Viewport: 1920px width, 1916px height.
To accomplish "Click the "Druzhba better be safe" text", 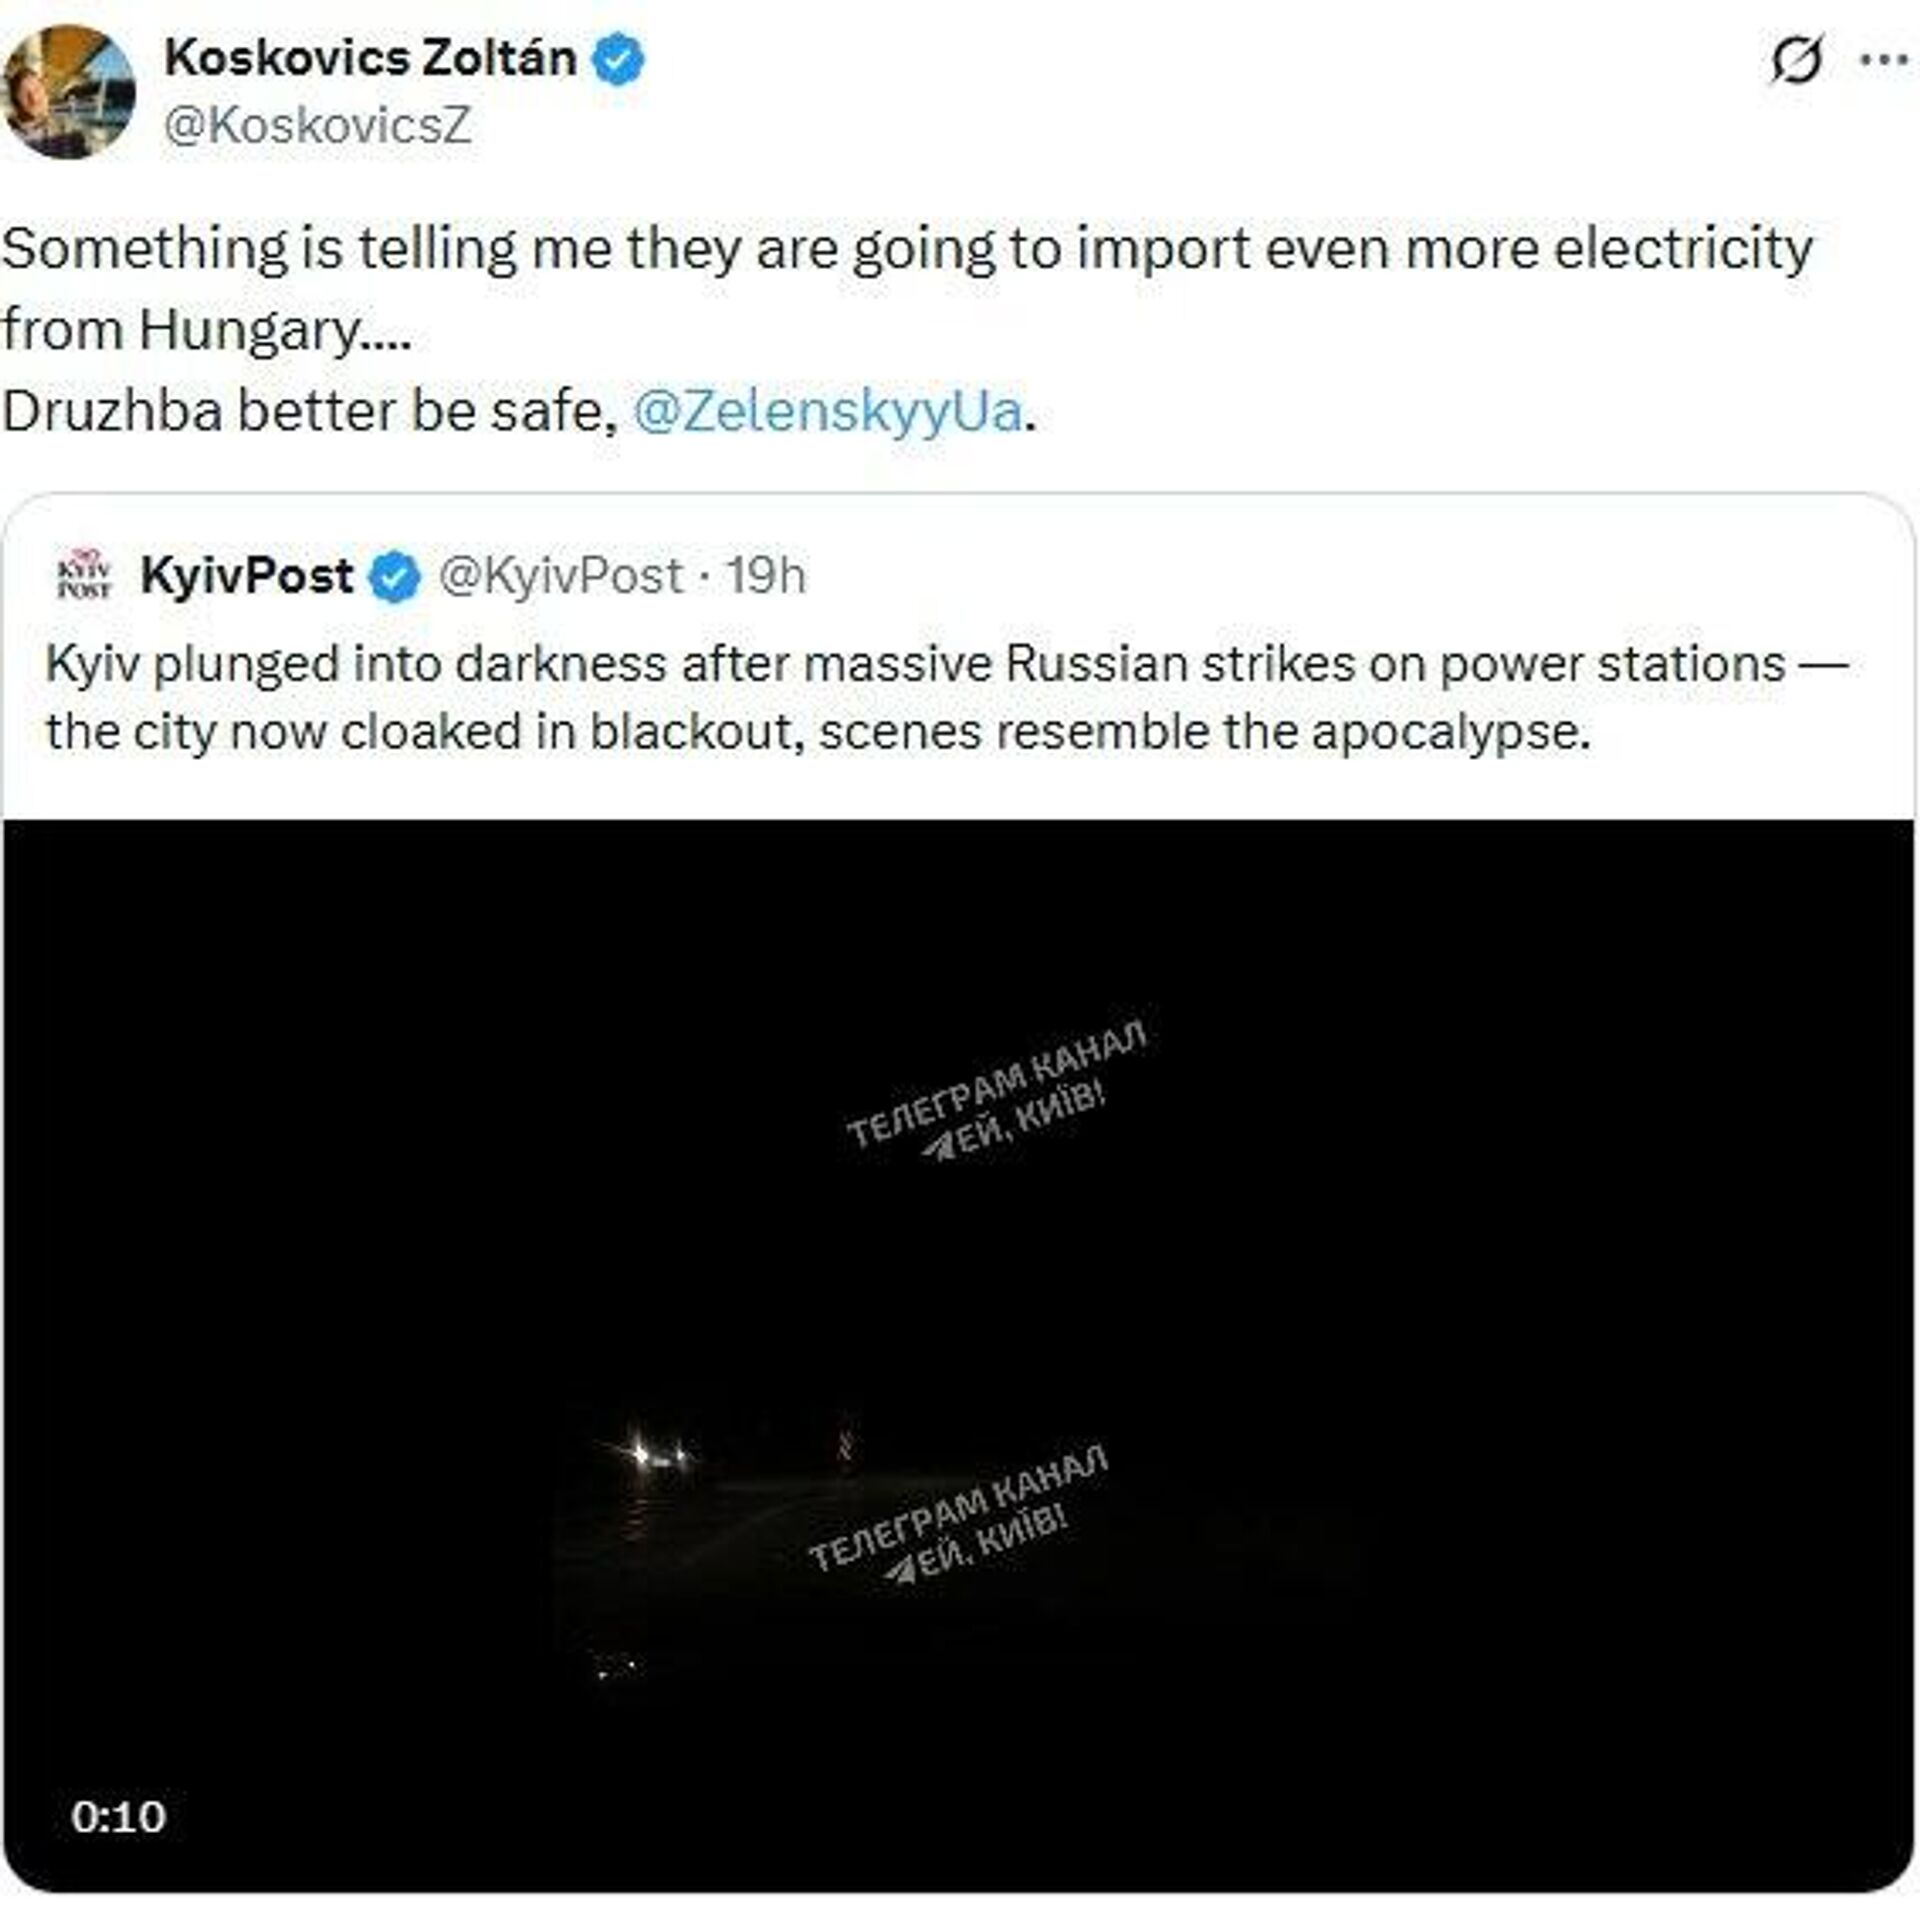I will (310, 411).
